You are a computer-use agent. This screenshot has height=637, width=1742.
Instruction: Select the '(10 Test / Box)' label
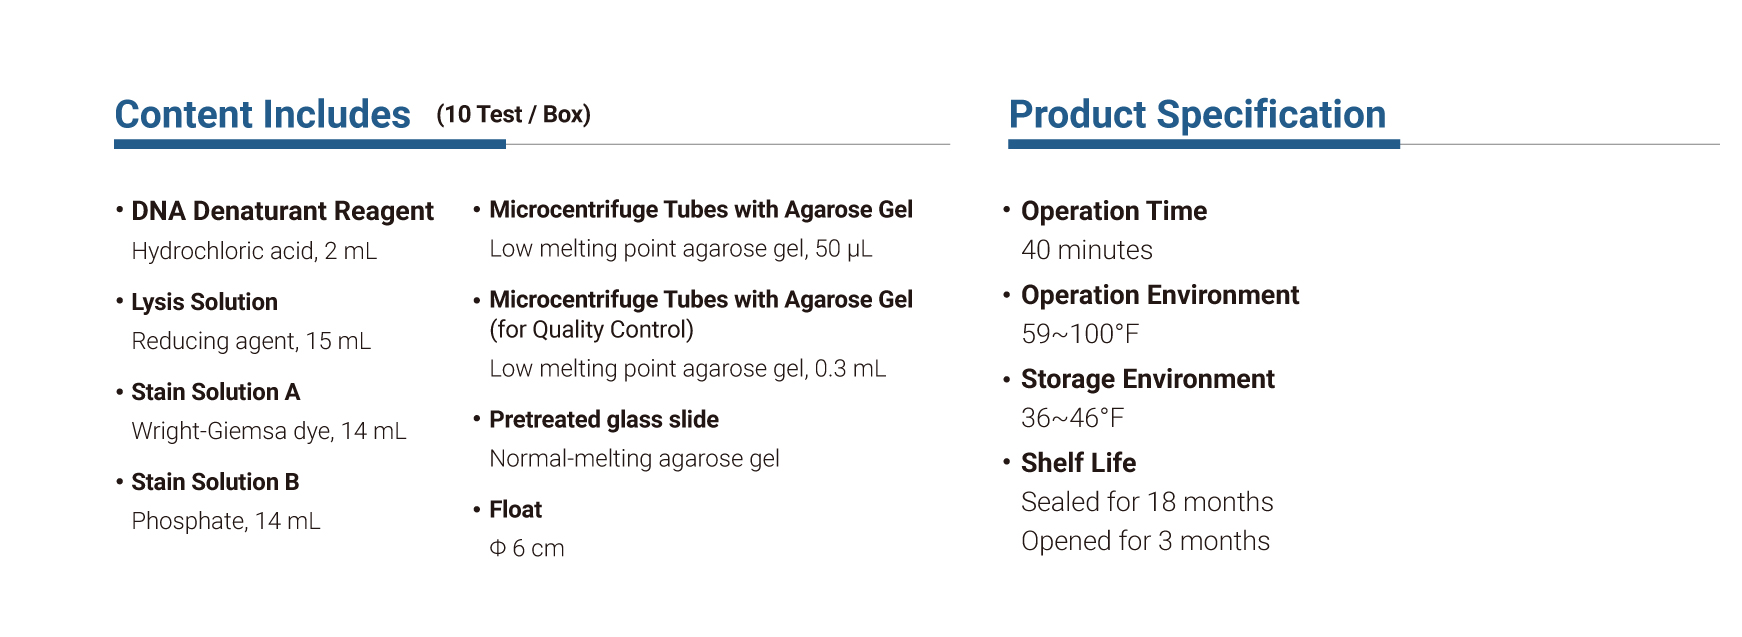[514, 115]
